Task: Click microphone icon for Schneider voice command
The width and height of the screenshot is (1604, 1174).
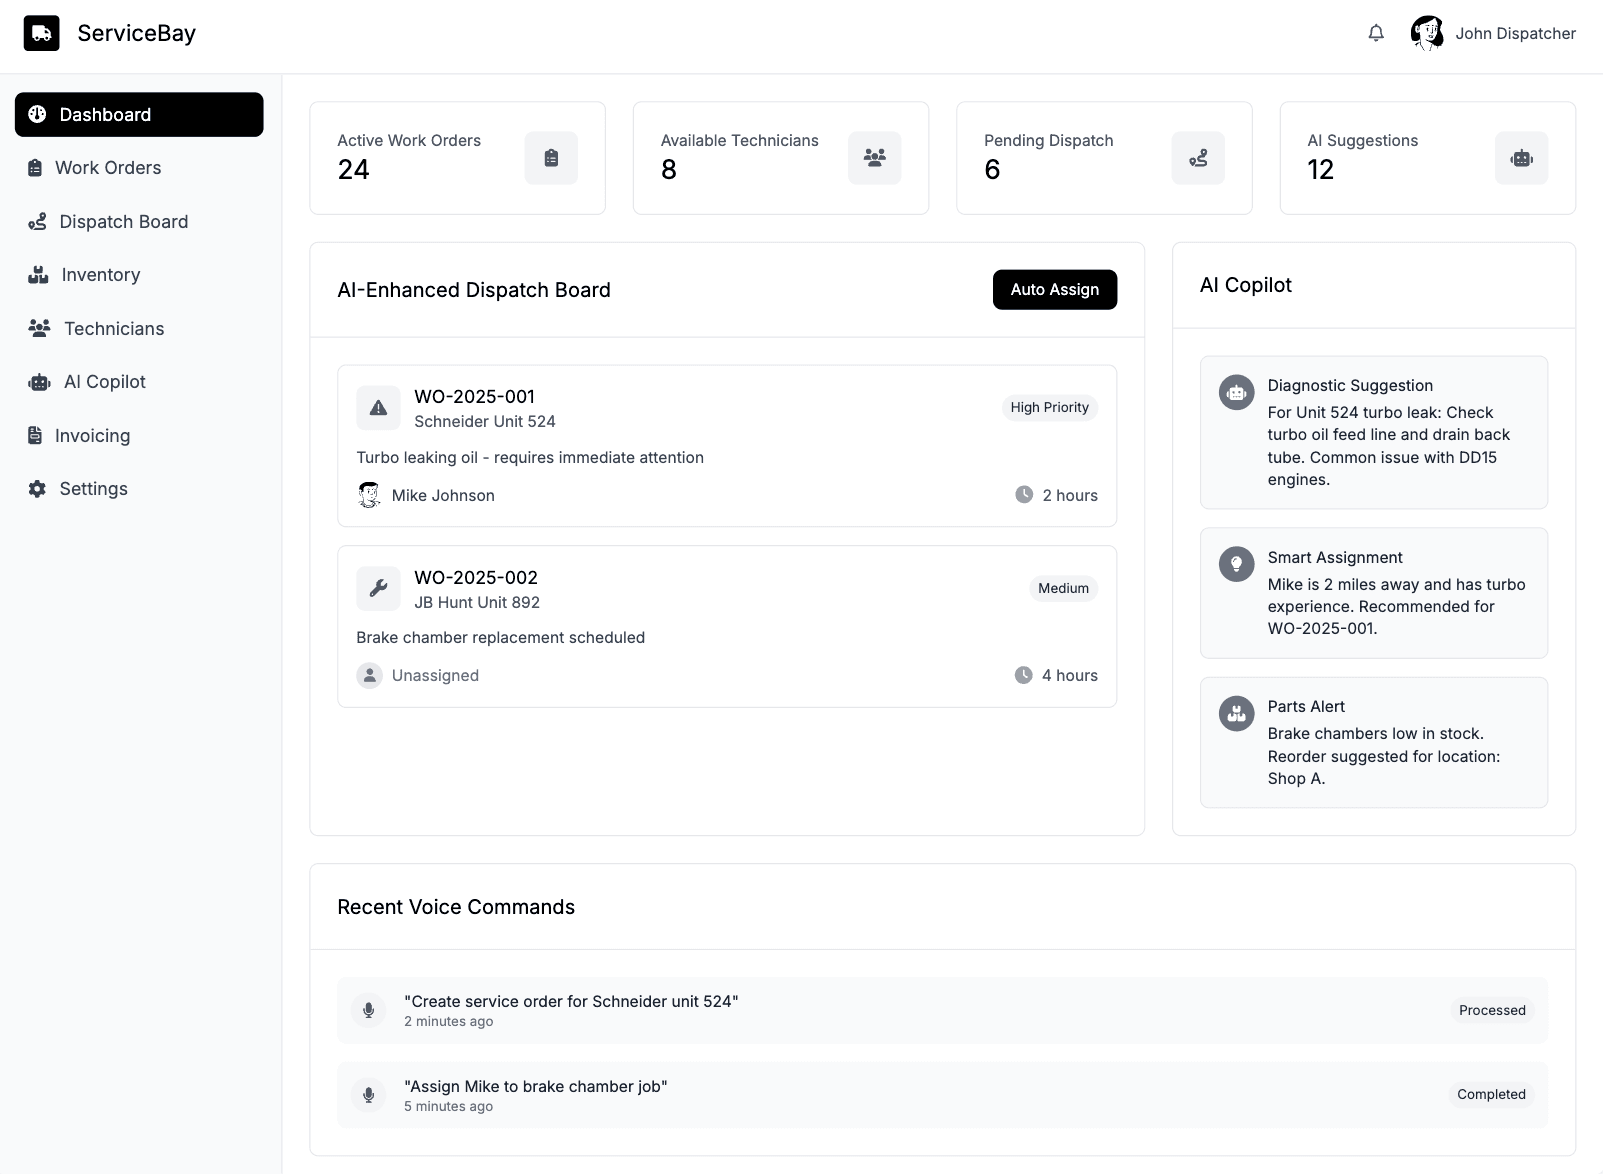Action: click(x=369, y=1010)
